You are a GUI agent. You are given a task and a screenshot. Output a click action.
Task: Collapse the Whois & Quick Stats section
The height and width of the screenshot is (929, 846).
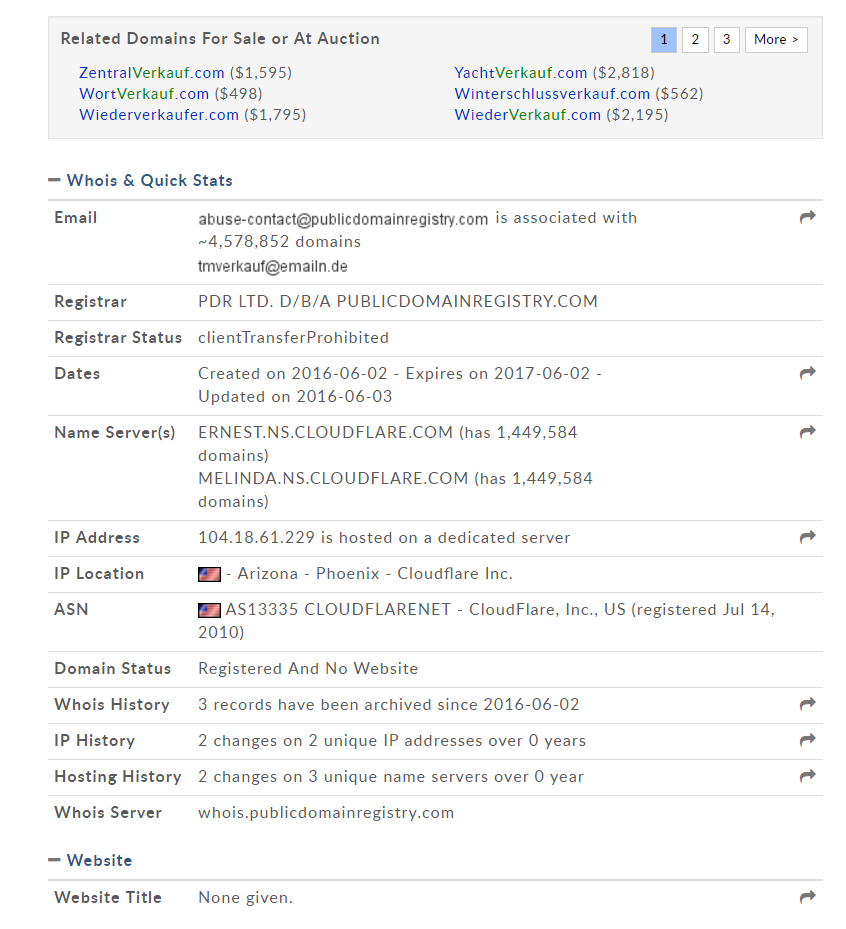54,180
